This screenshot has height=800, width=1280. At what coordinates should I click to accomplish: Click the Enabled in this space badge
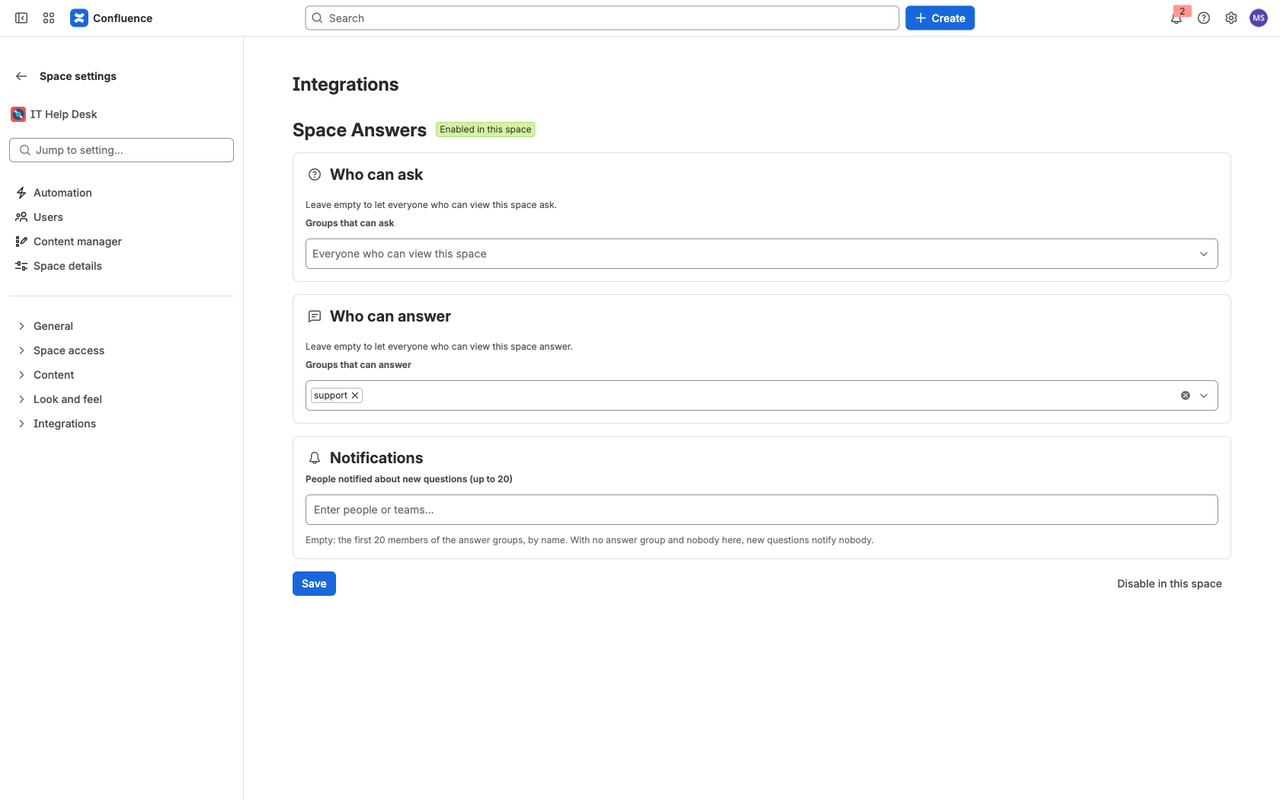[x=485, y=129]
